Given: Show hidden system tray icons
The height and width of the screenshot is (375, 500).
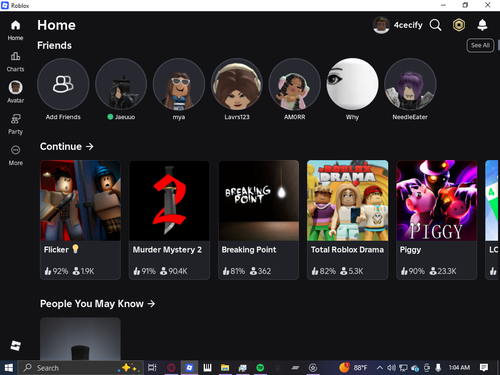Looking at the screenshot, I should tap(379, 368).
